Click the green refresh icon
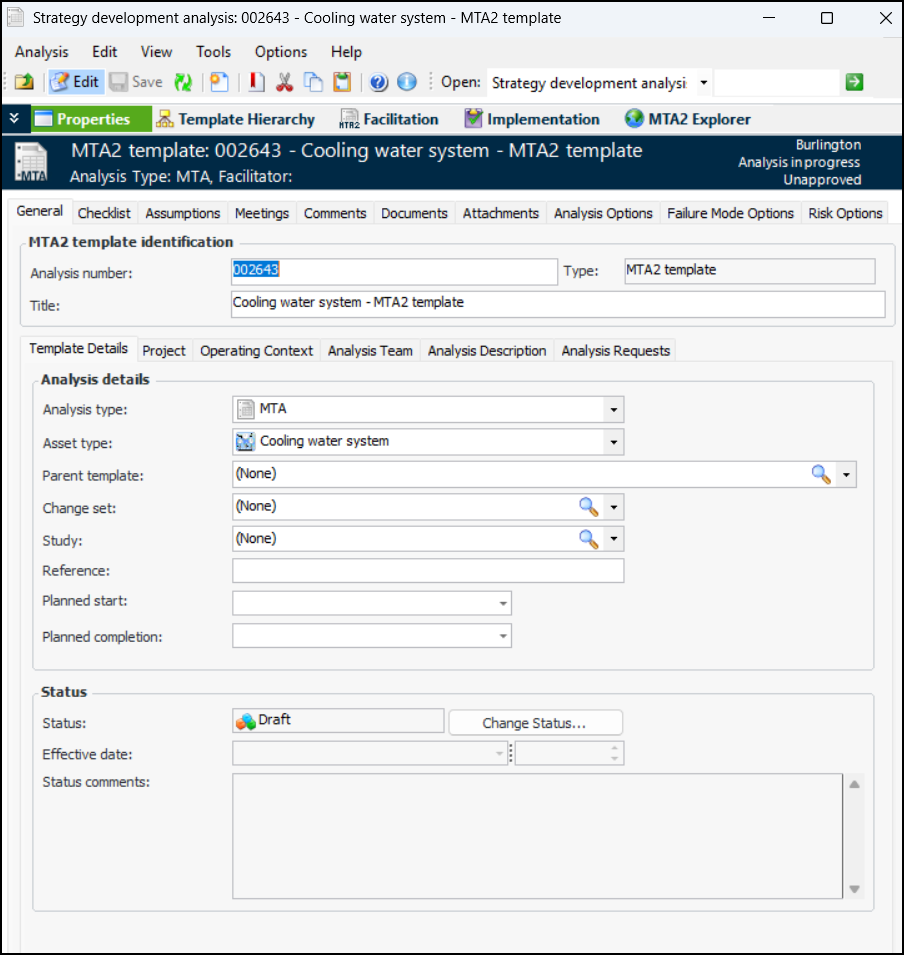The width and height of the screenshot is (904, 955). (182, 83)
